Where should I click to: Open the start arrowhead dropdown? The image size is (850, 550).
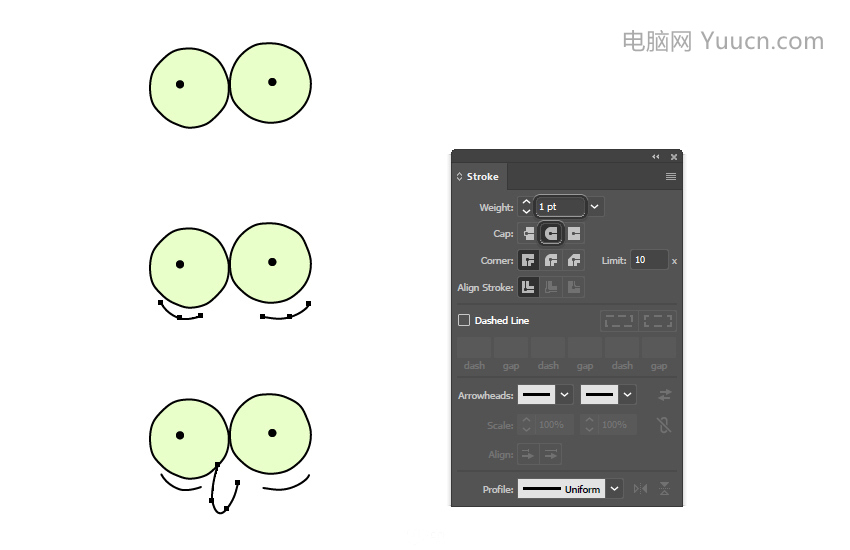[564, 395]
